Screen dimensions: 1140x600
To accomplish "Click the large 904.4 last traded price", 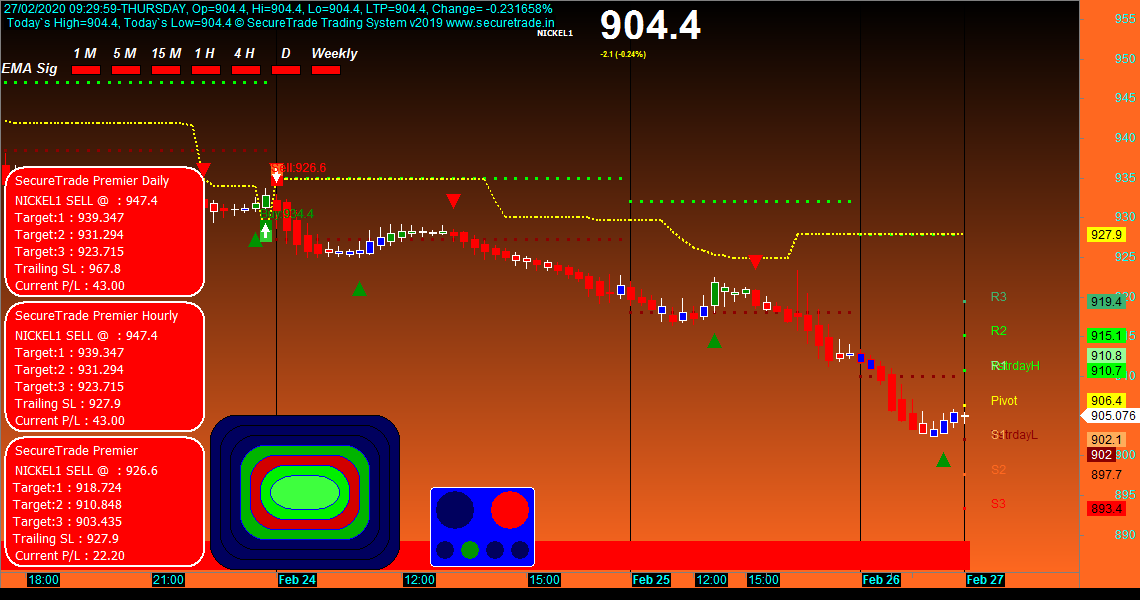I will click(651, 25).
